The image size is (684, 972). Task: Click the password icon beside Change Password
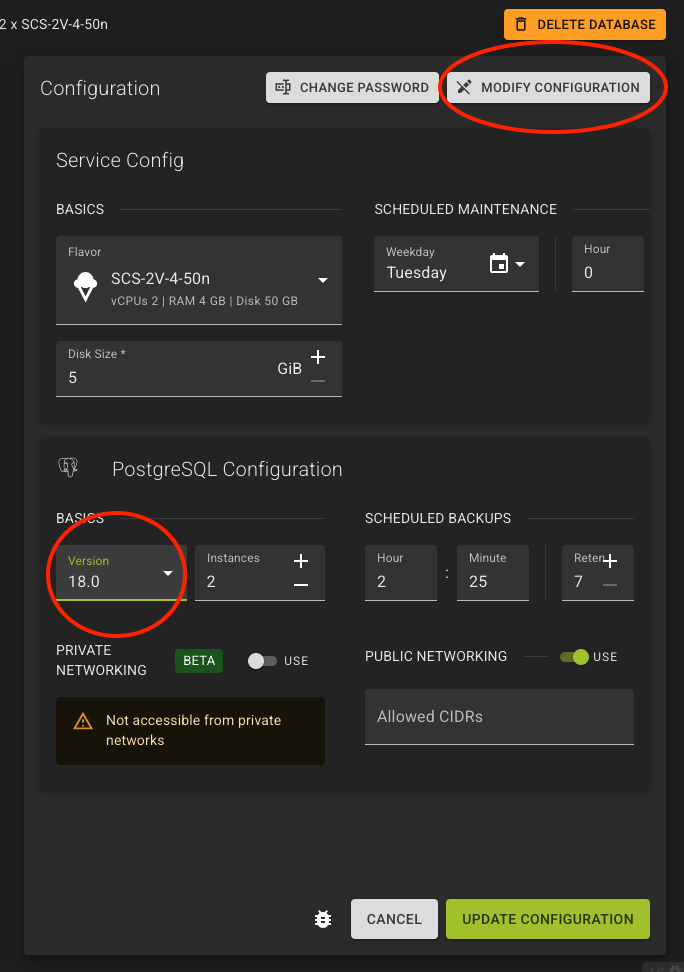tap(283, 87)
